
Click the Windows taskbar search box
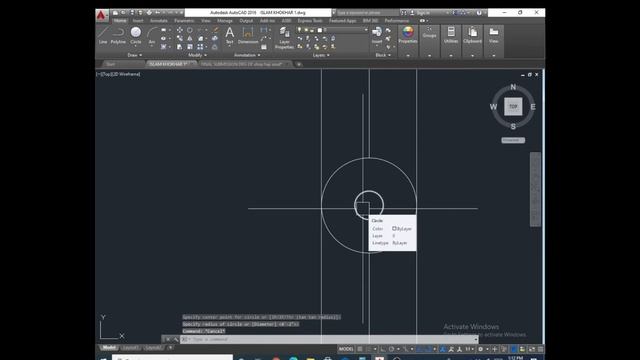pos(172,358)
